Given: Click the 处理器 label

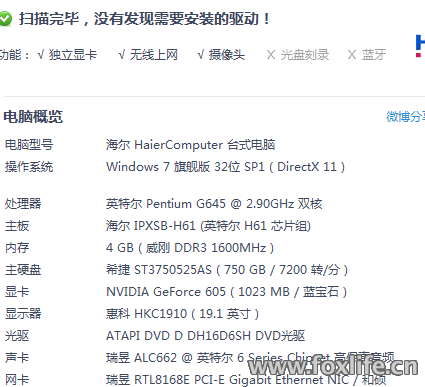Looking at the screenshot, I should pyautogui.click(x=23, y=203).
